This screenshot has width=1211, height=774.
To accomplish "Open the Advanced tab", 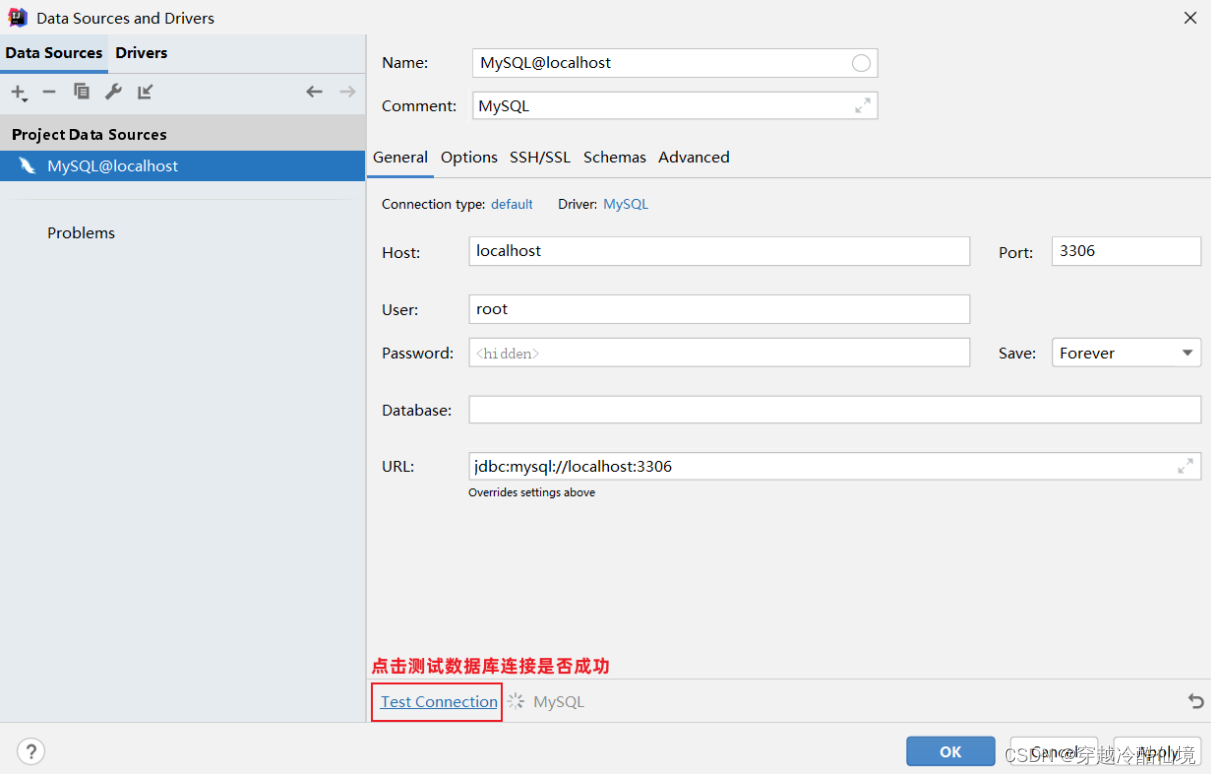I will (694, 157).
